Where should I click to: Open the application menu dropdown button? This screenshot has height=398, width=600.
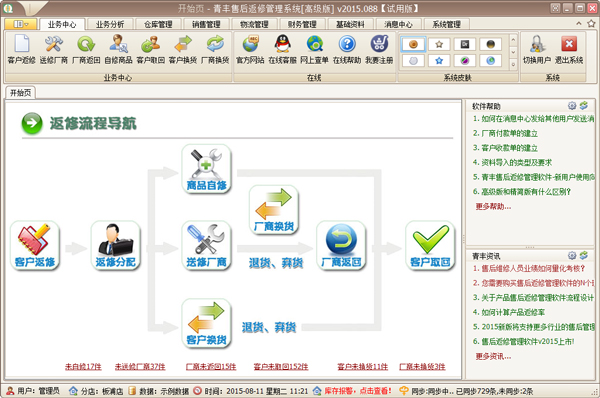[x=21, y=24]
